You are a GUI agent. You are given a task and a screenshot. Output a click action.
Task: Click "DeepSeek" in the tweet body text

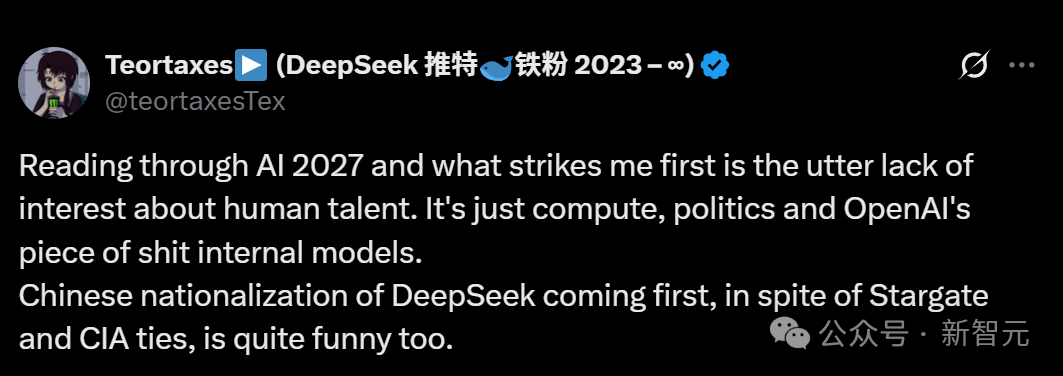click(453, 297)
